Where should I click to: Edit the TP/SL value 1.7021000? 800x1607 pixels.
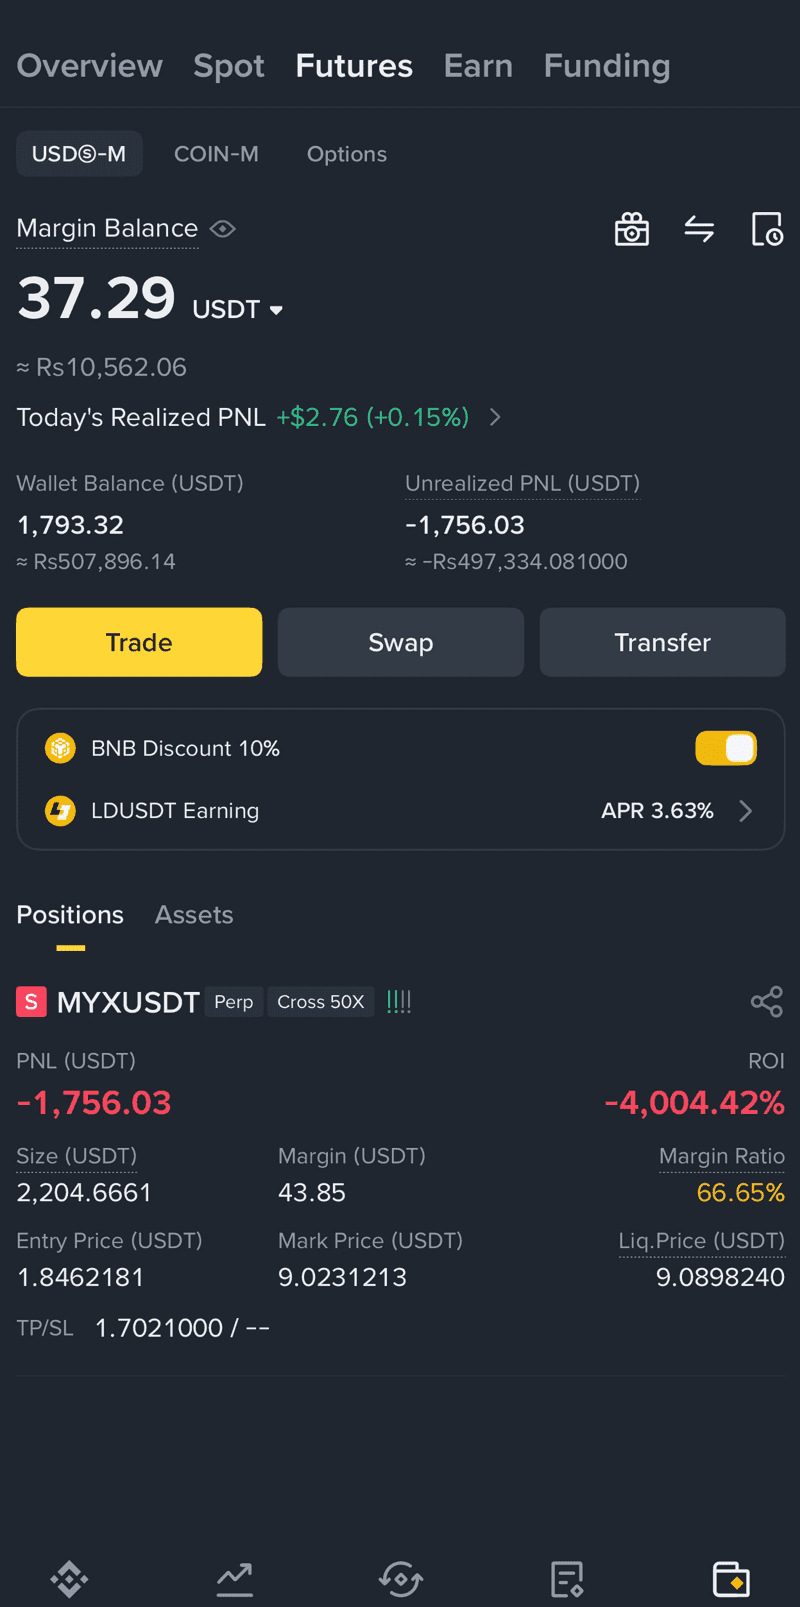[159, 1328]
